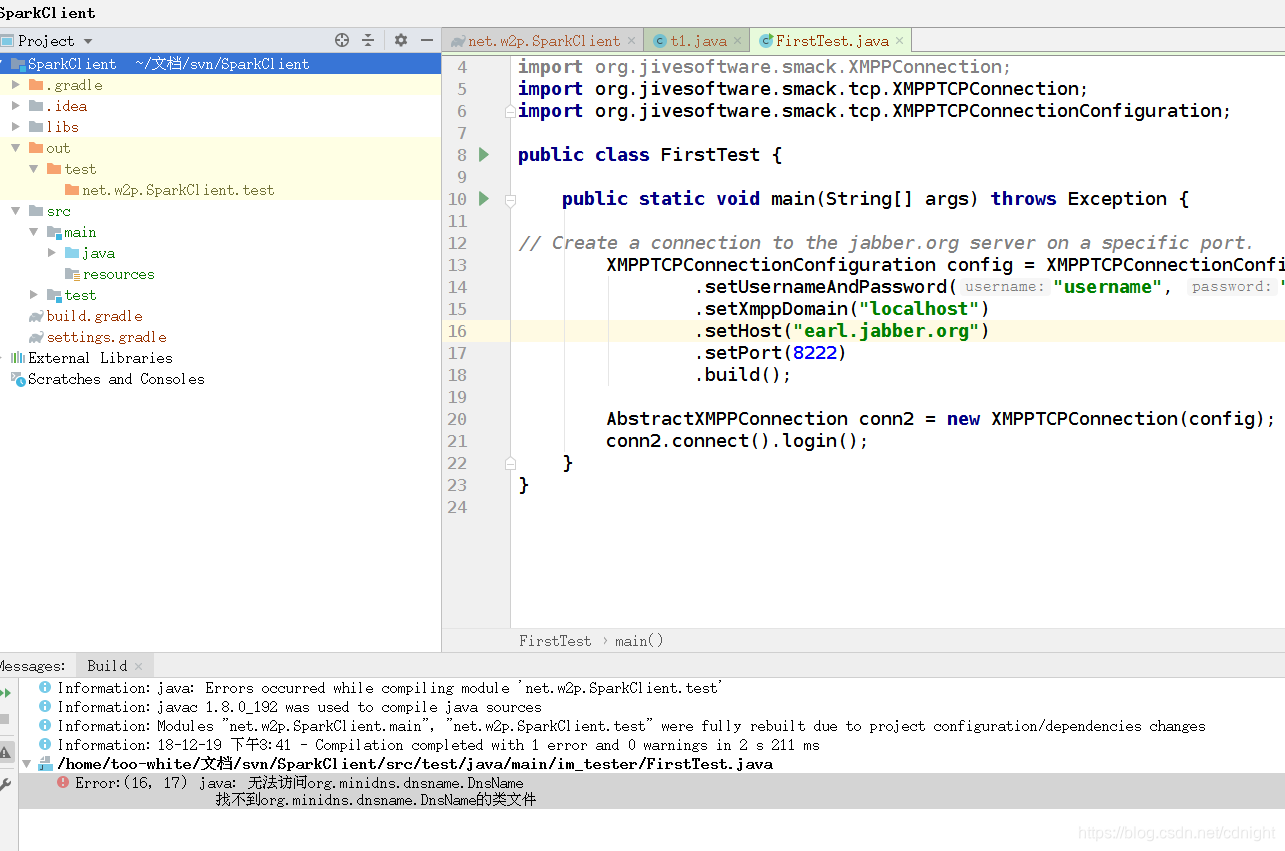Click "localhost" string on line 15
This screenshot has height=851, width=1285.
point(919,309)
